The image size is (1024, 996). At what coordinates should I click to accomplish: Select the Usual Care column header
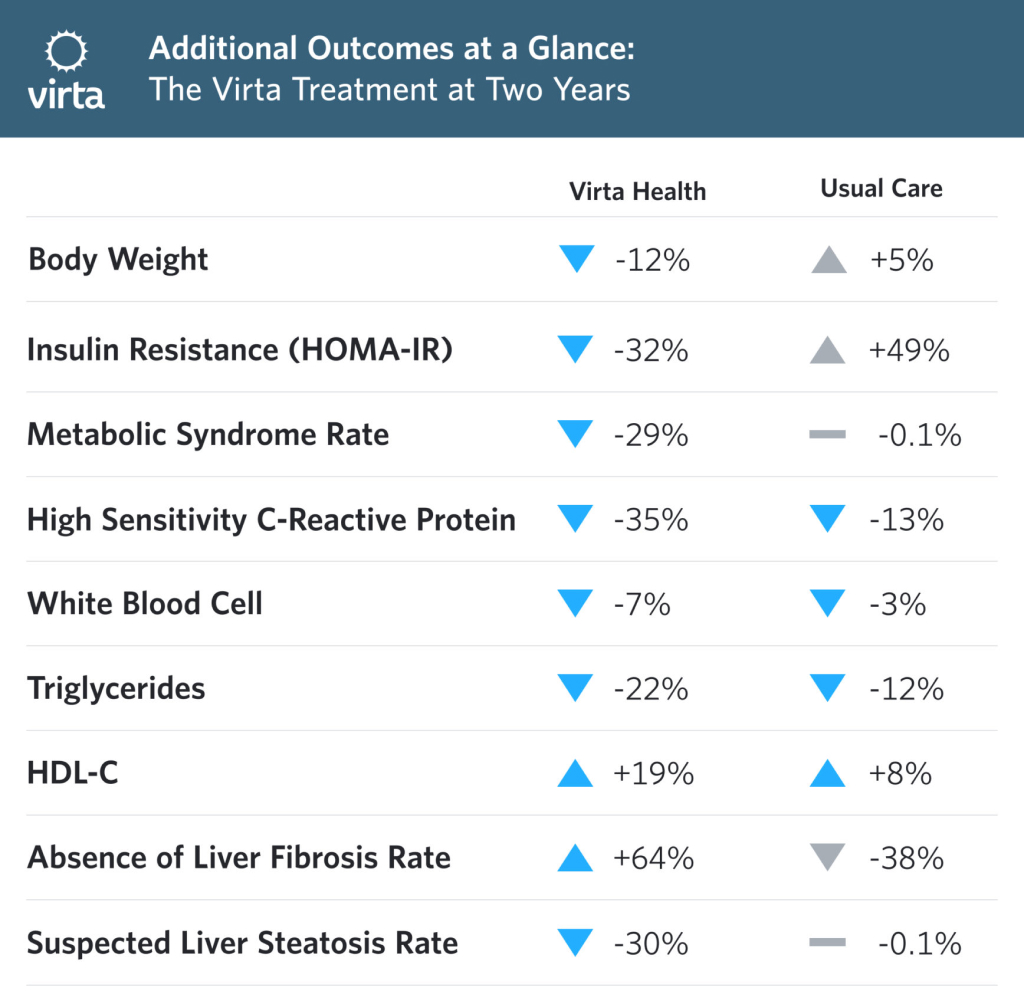coord(881,188)
